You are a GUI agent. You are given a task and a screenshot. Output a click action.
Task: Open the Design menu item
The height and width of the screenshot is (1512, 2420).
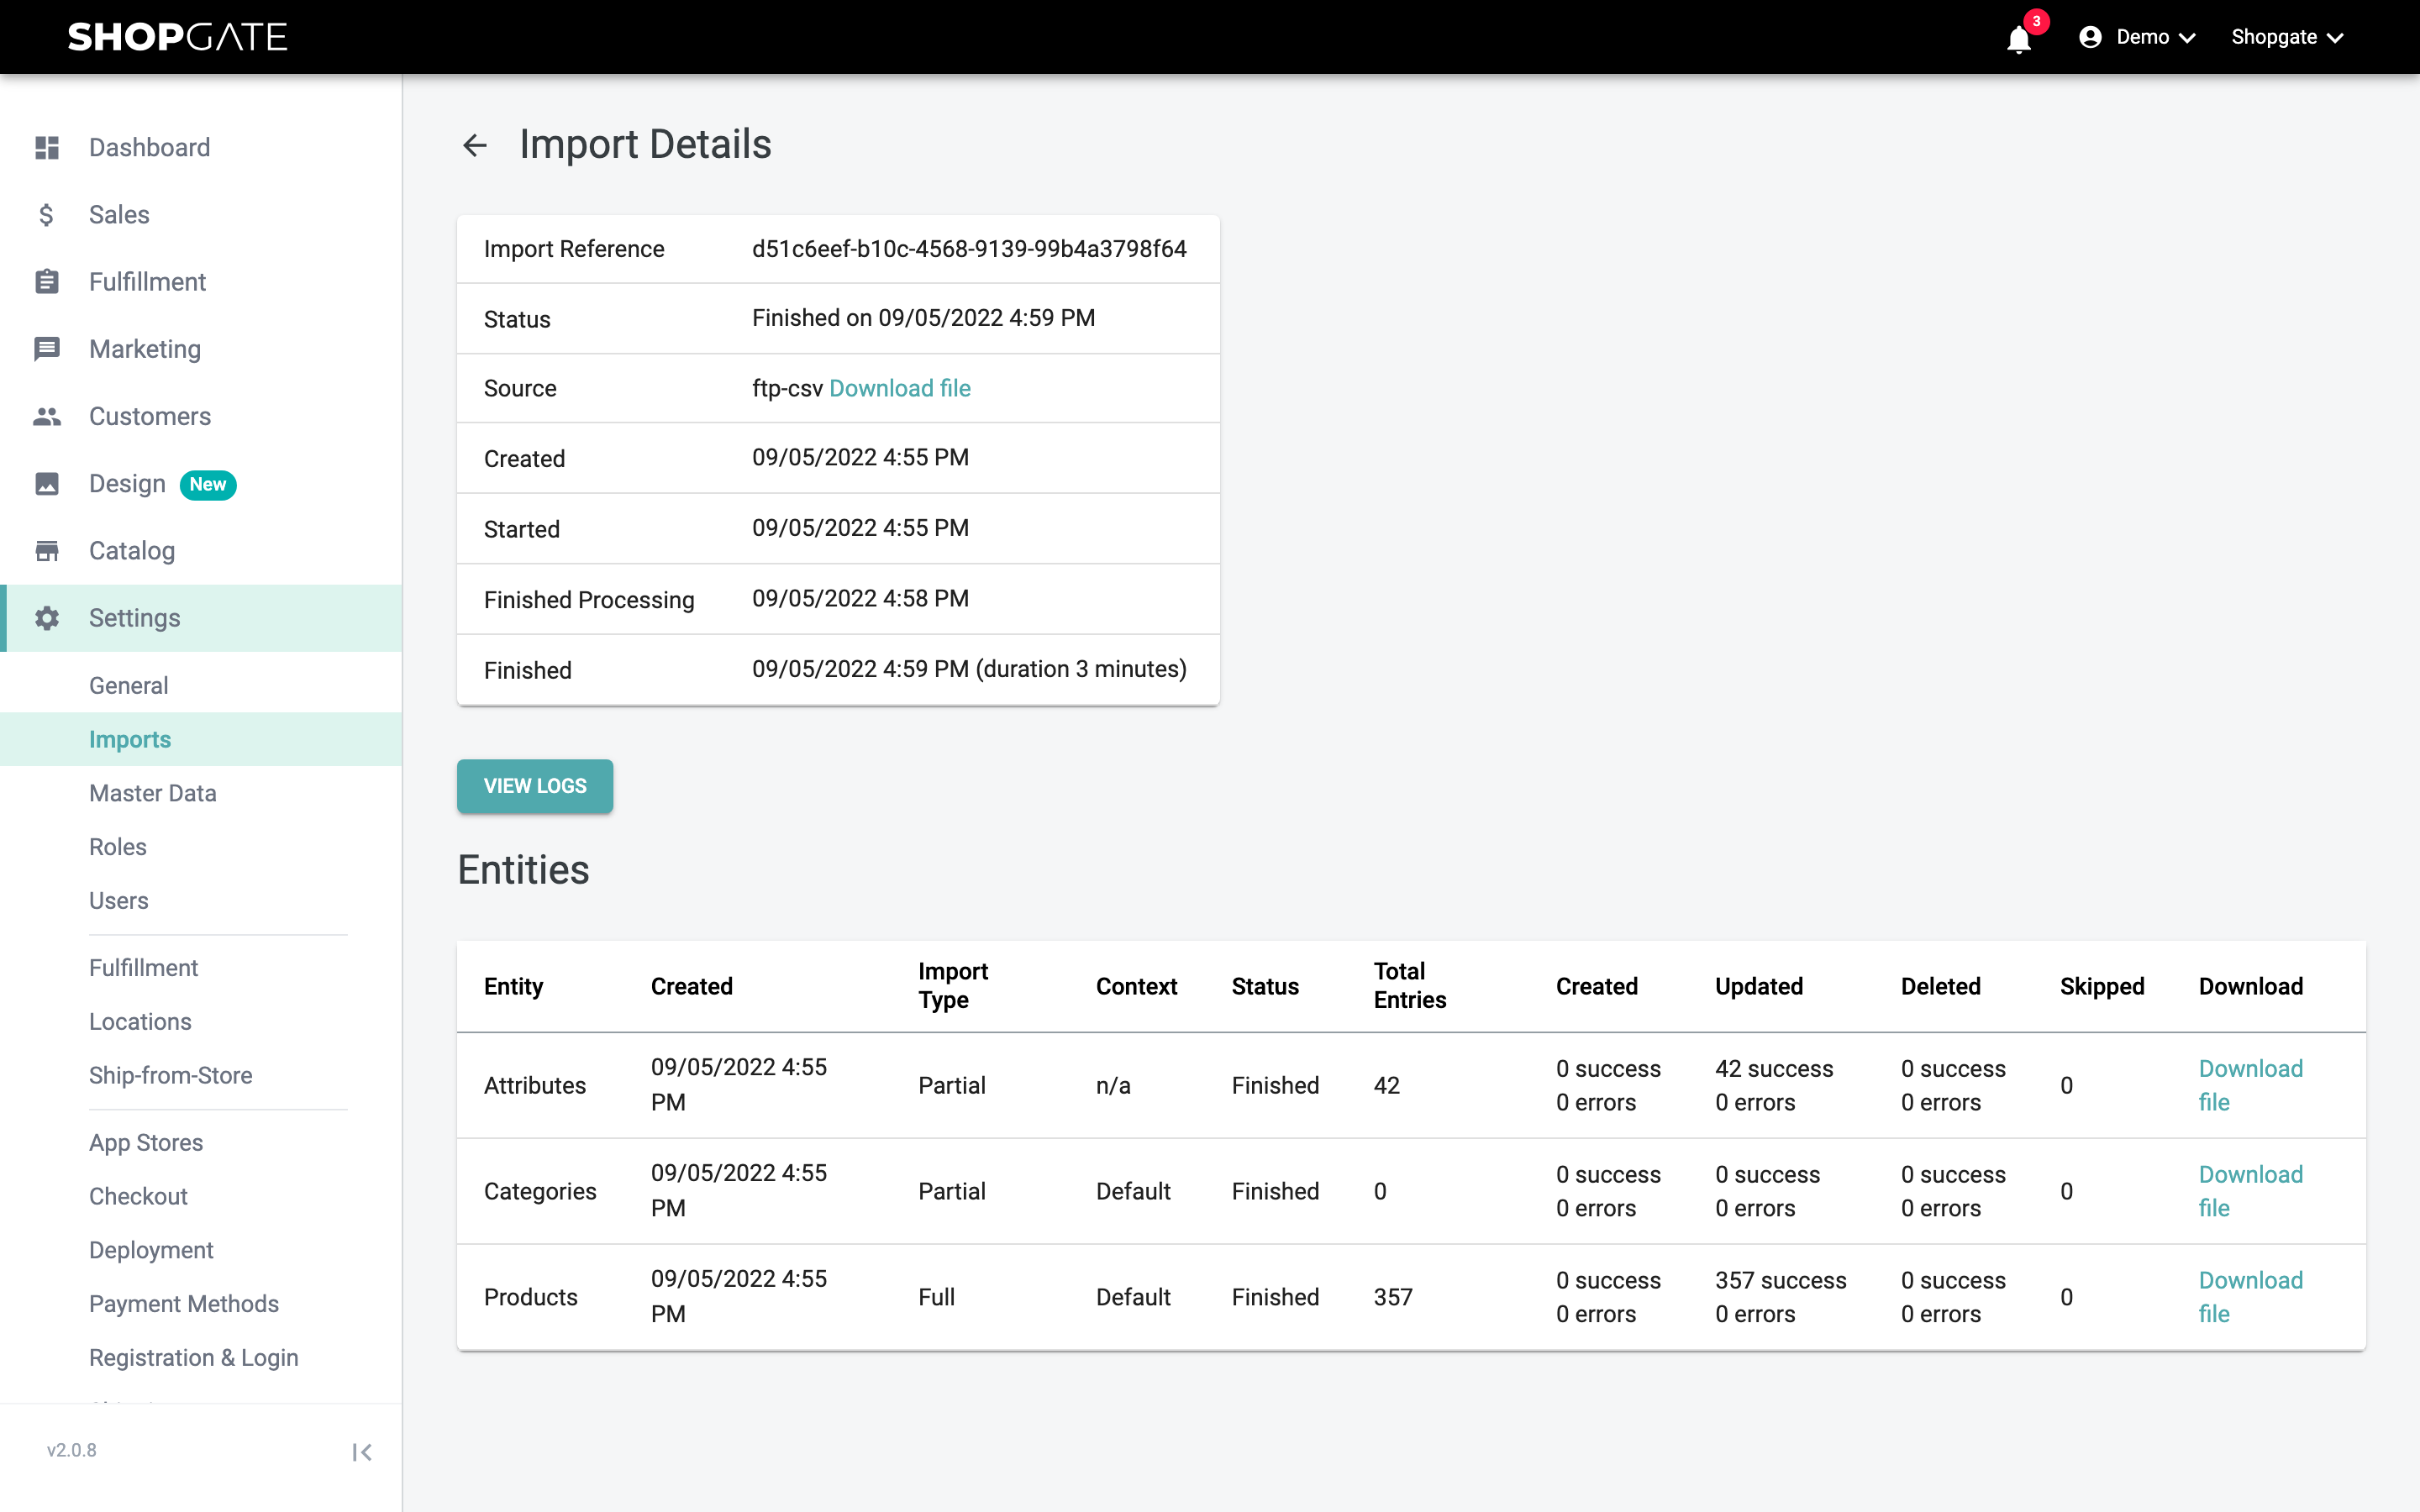click(x=201, y=484)
